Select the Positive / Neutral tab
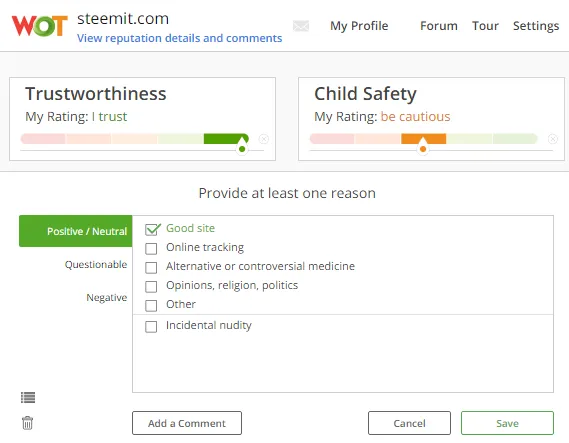Screen dimensions: 569x443 pos(75,231)
